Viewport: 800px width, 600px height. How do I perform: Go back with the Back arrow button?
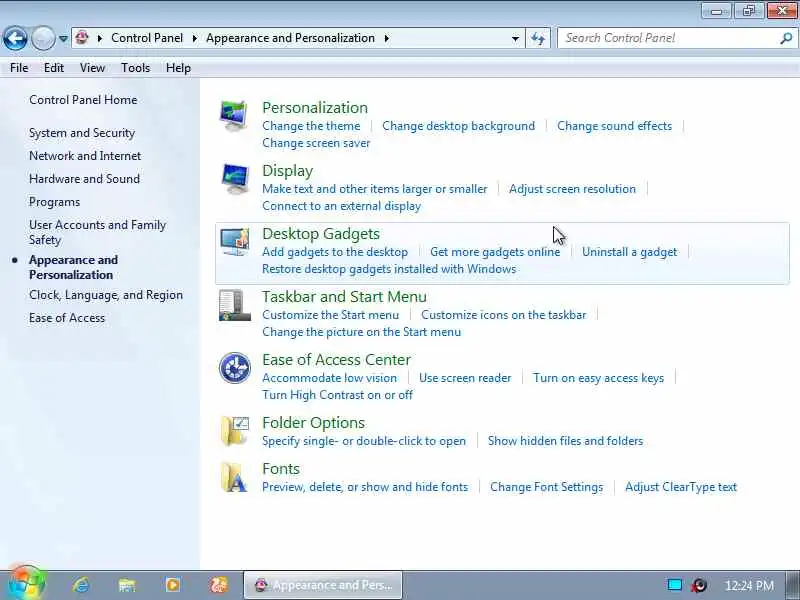point(15,38)
